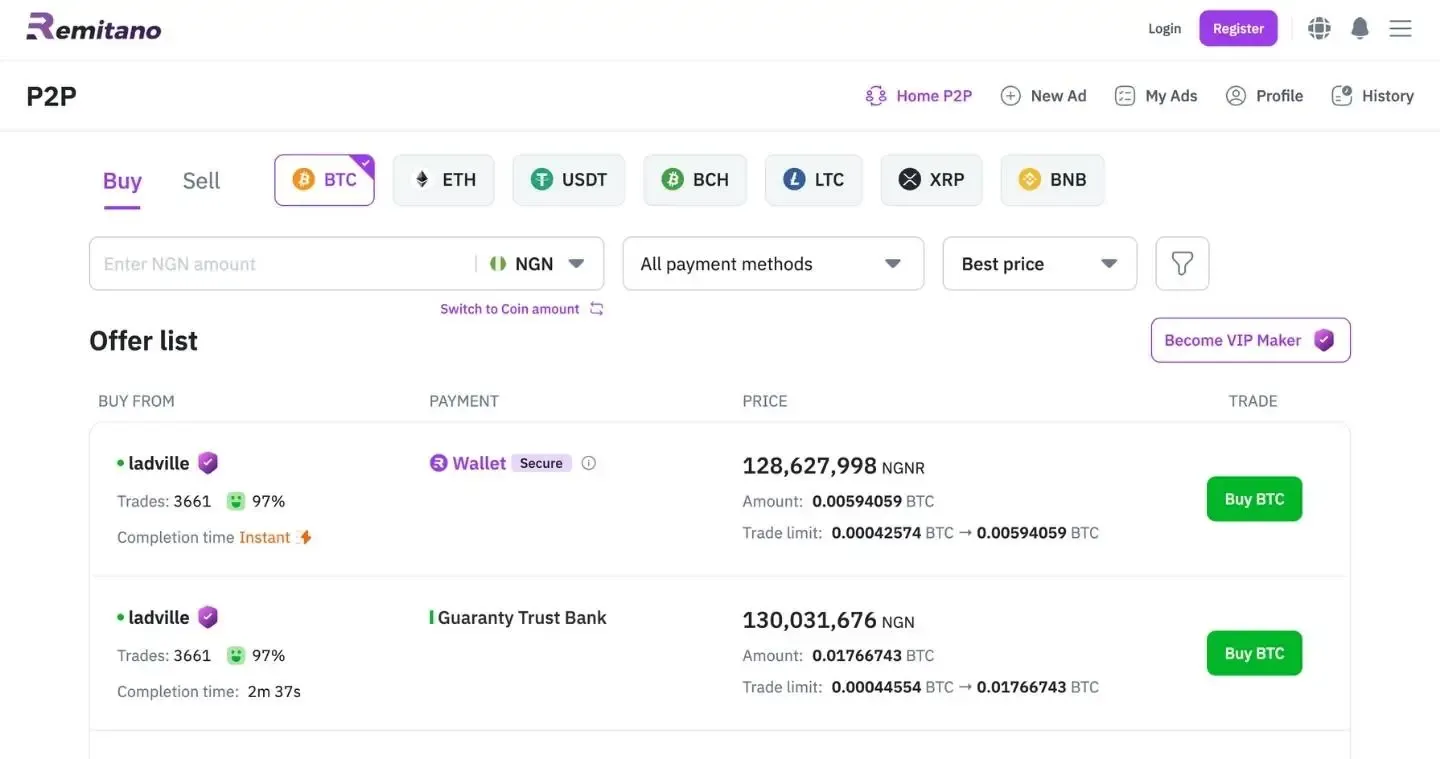Screen dimensions: 1440x759
Task: Click the Become VIP Maker button
Action: point(1250,340)
